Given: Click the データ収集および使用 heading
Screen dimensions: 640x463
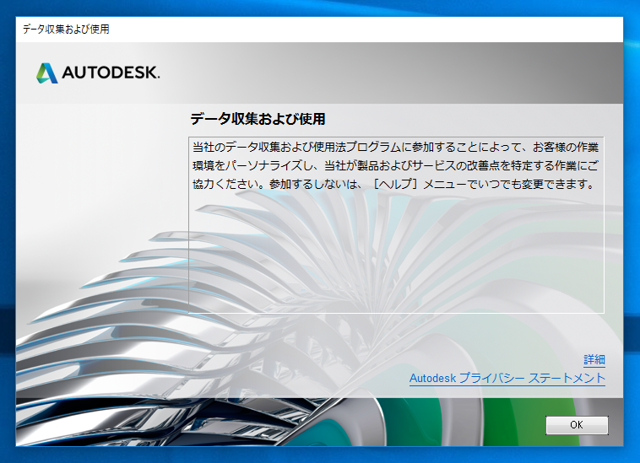Looking at the screenshot, I should [x=258, y=119].
